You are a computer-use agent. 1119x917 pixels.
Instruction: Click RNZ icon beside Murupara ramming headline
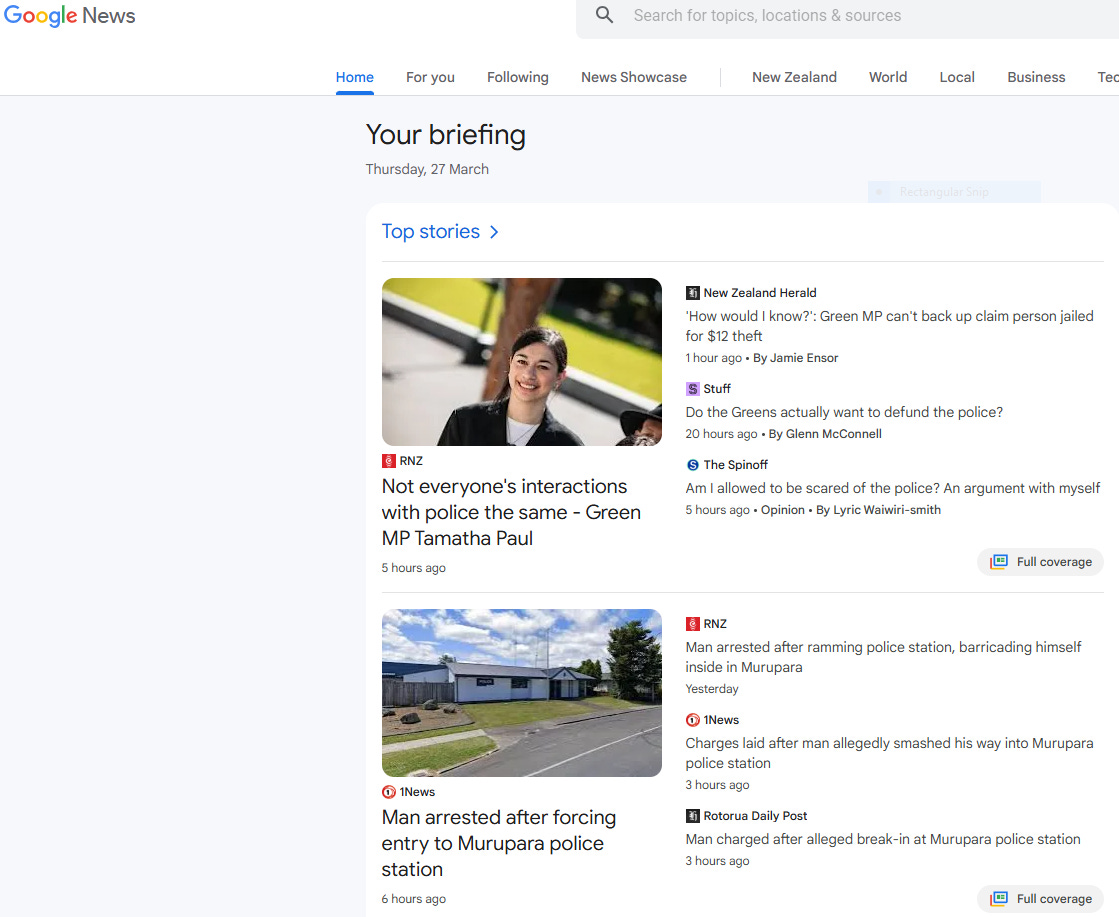[x=692, y=624]
